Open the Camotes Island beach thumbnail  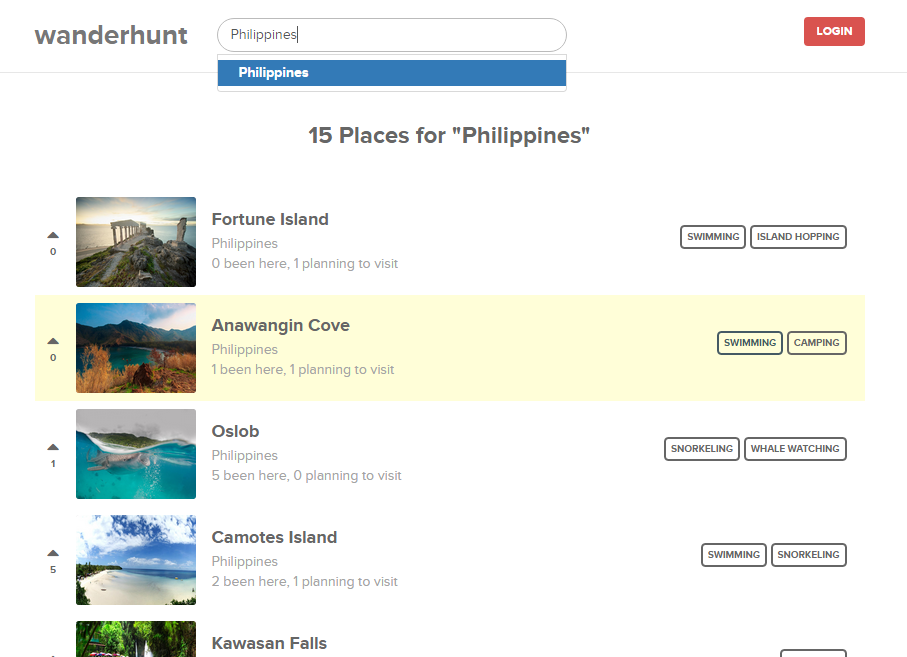click(x=136, y=559)
